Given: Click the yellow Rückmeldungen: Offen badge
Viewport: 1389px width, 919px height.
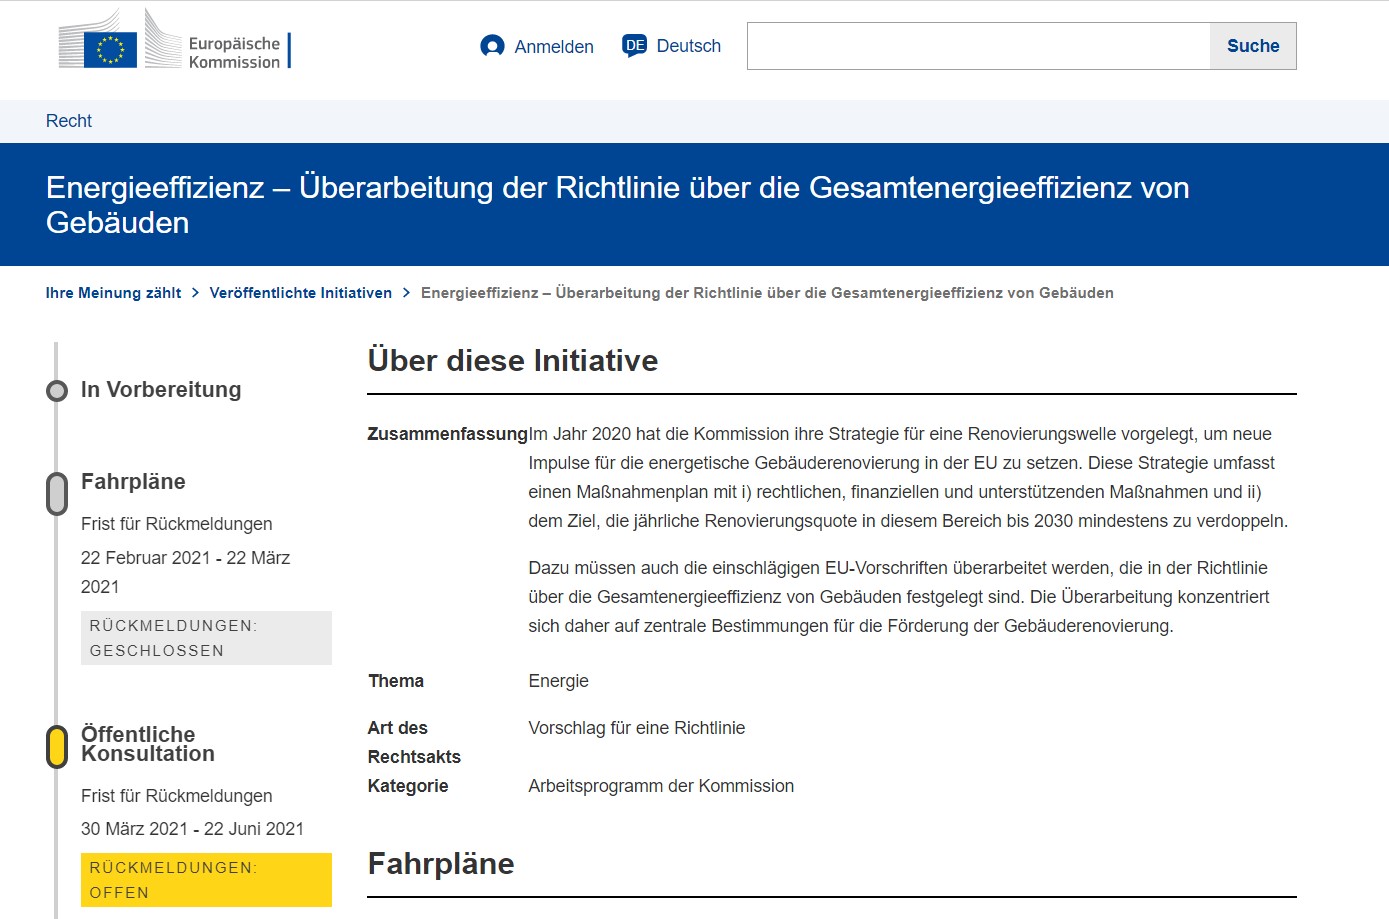Looking at the screenshot, I should pos(206,880).
